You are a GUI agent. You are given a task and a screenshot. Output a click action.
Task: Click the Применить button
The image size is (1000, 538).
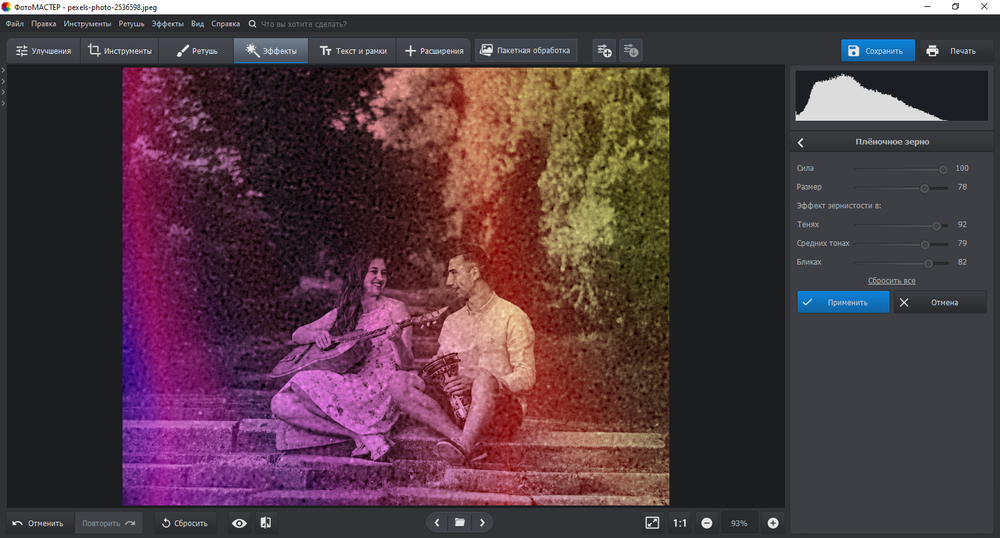point(842,302)
